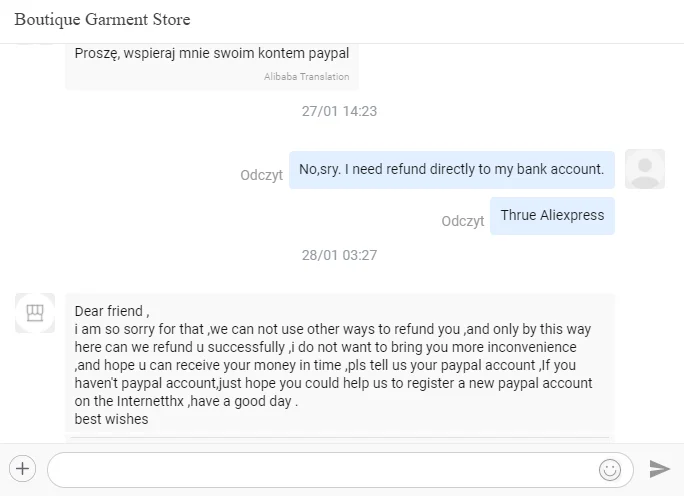Open the Boutique Garment Store title
The width and height of the screenshot is (684, 496).
tap(102, 20)
